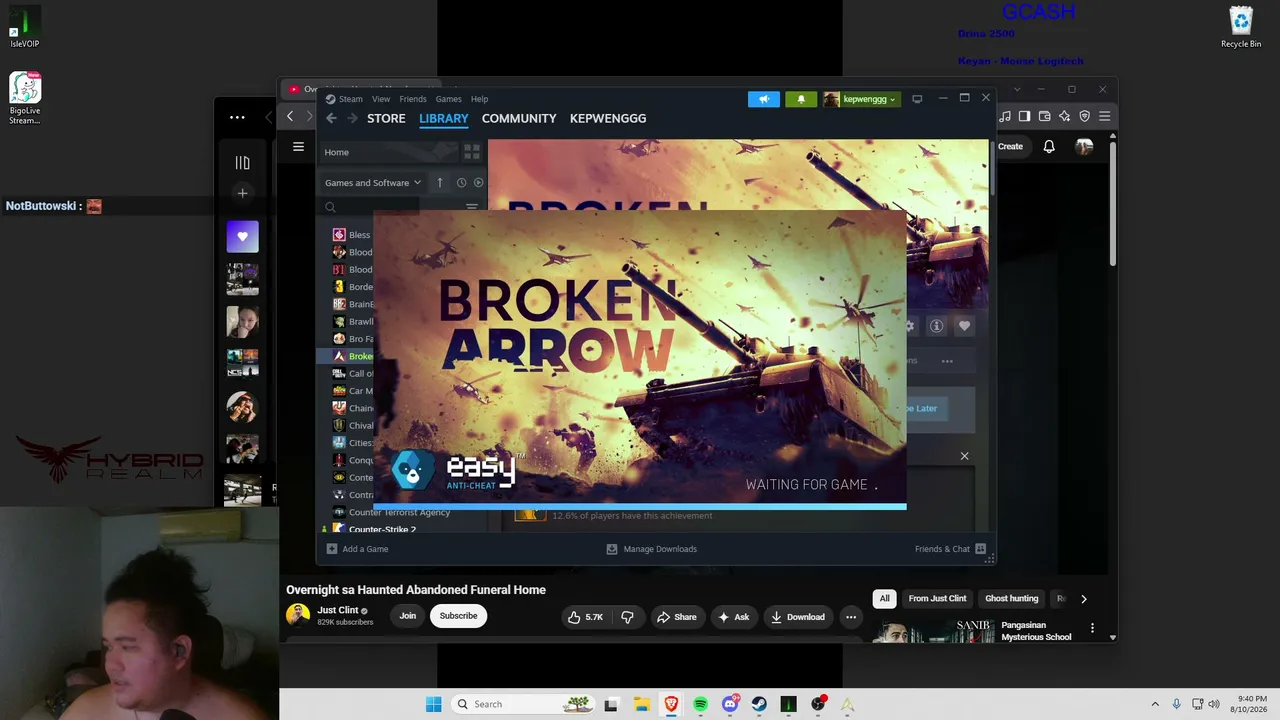The height and width of the screenshot is (720, 1280).
Task: Dislike the YouTube video
Action: [627, 617]
